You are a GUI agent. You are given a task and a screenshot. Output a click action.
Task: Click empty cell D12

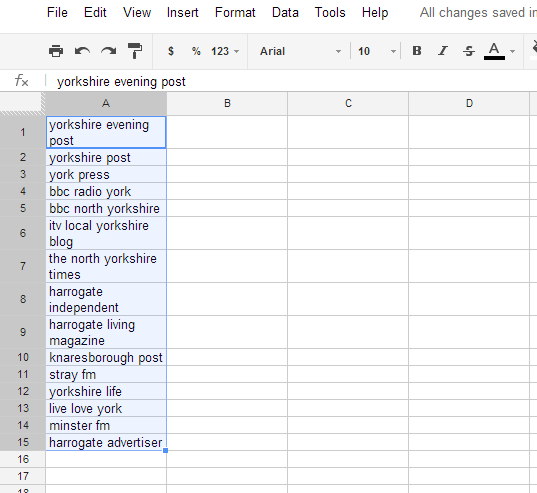click(x=469, y=391)
